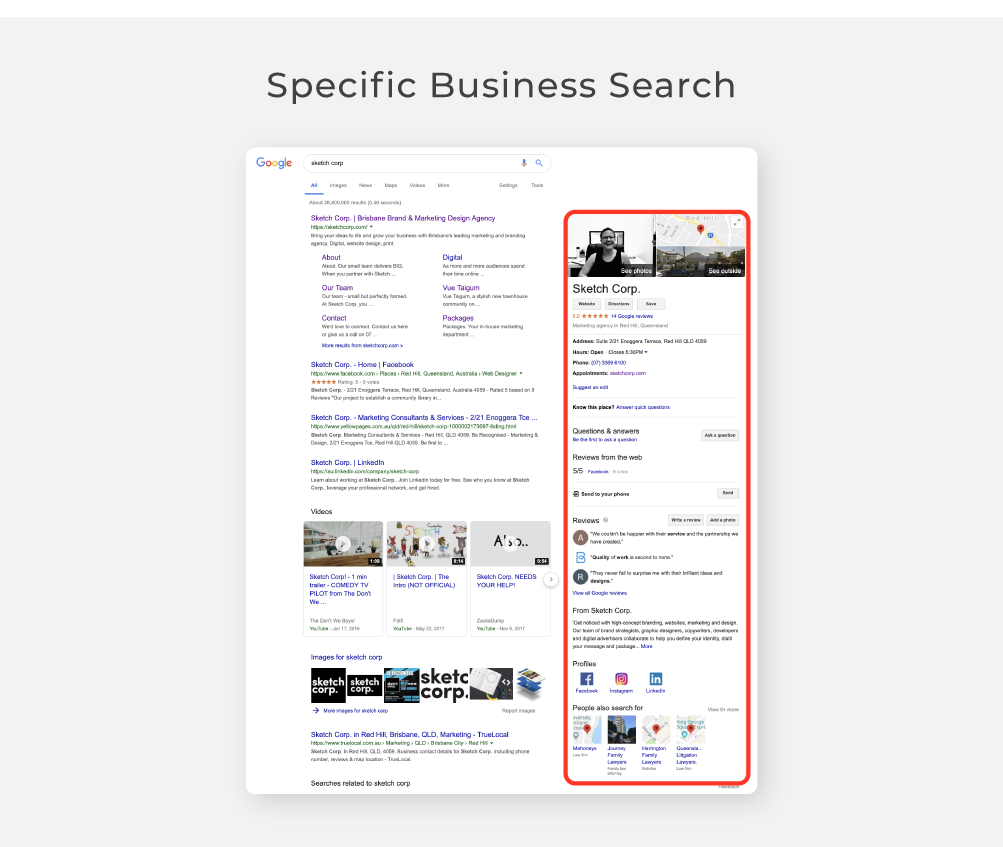Play the 'Sketch Corp! - 1 min trailer' video
Viewport: 1003px width, 847px height.
pos(343,544)
